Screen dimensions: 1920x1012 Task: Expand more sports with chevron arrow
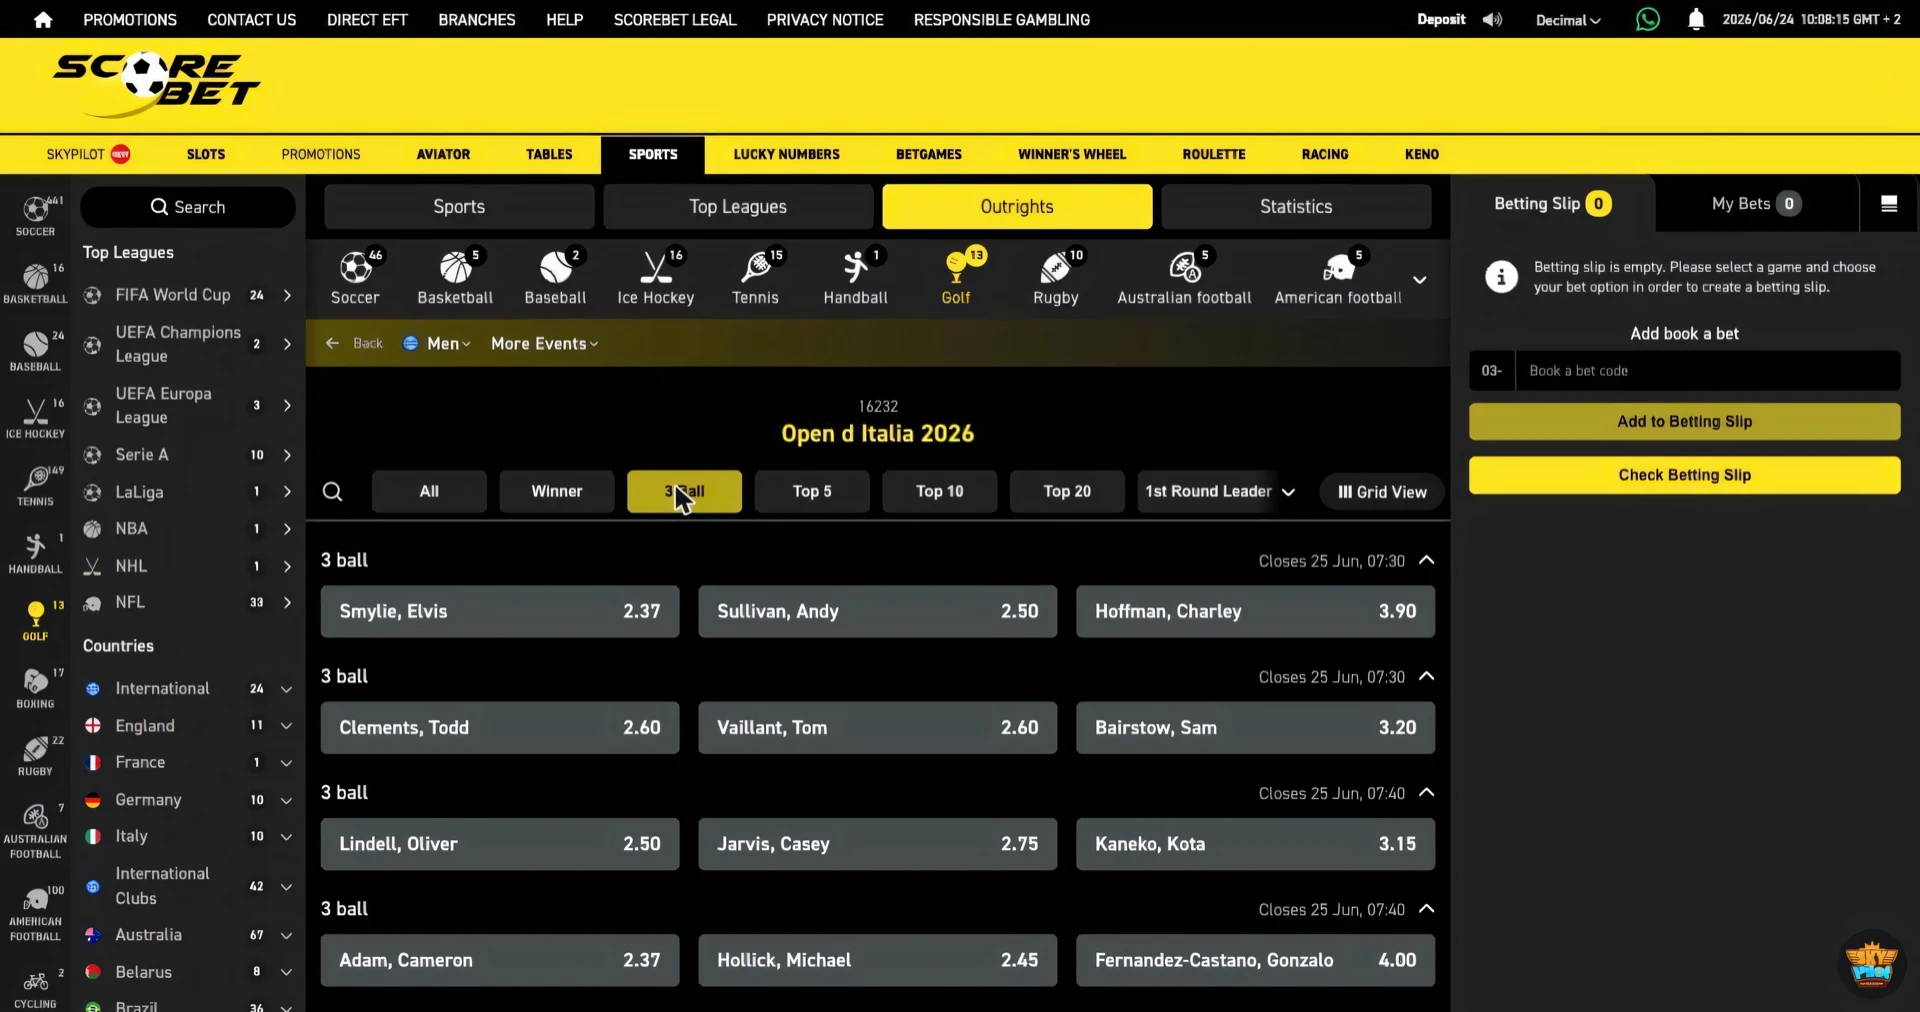(x=1419, y=280)
